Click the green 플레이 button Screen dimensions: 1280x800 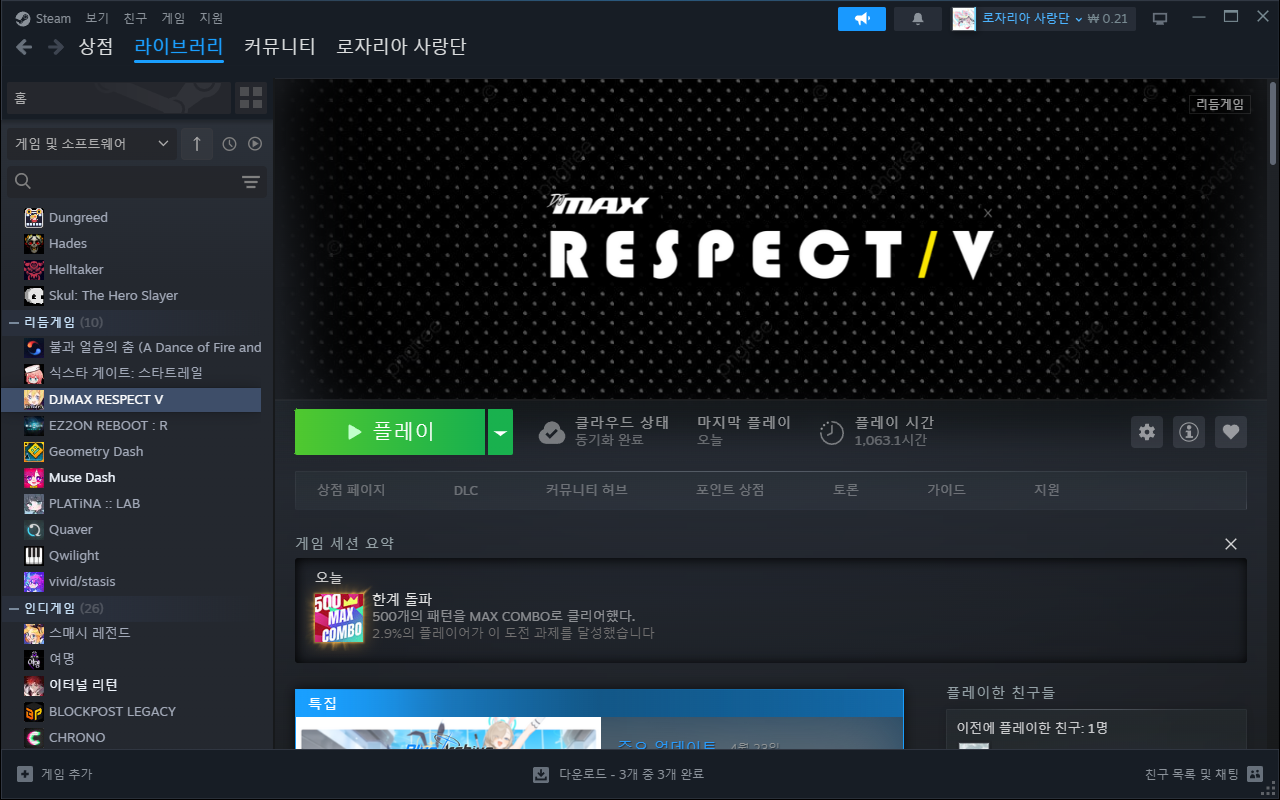[390, 432]
